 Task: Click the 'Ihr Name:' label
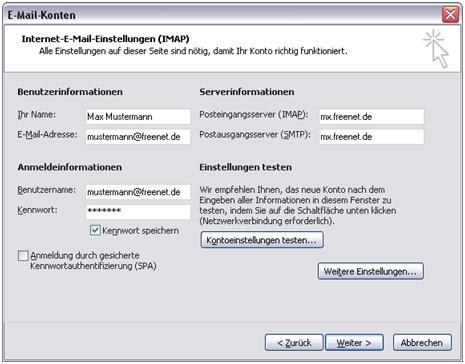[37, 115]
